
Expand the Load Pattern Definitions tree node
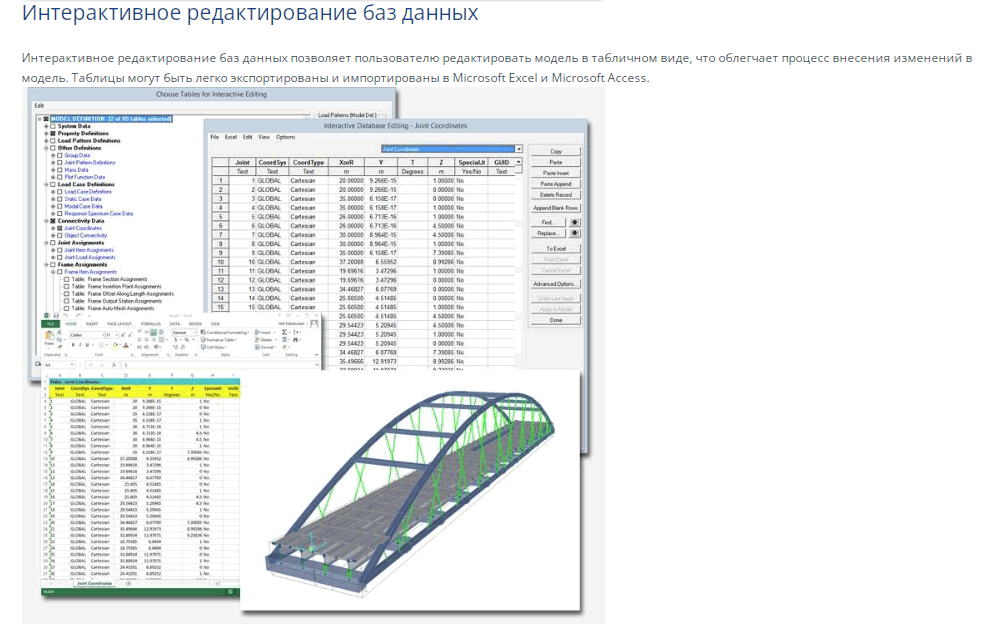46,141
